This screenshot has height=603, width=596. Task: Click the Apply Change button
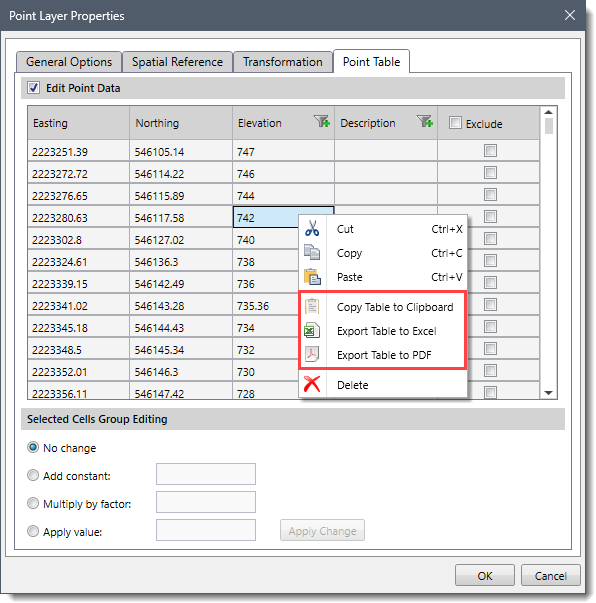click(x=322, y=530)
